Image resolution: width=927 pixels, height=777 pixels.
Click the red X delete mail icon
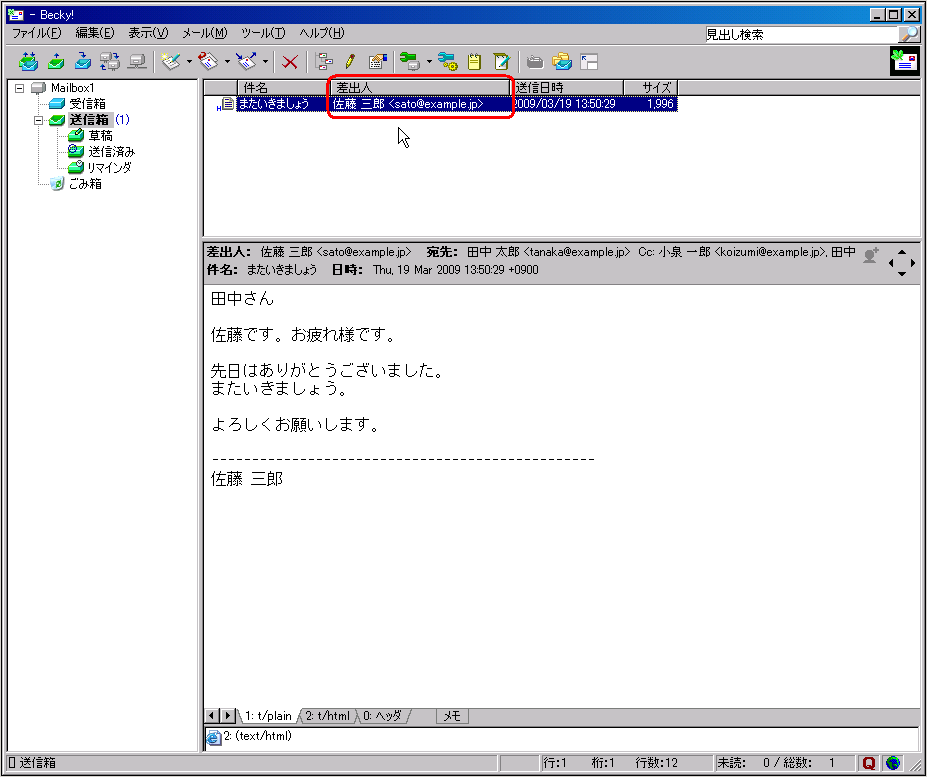tap(290, 62)
